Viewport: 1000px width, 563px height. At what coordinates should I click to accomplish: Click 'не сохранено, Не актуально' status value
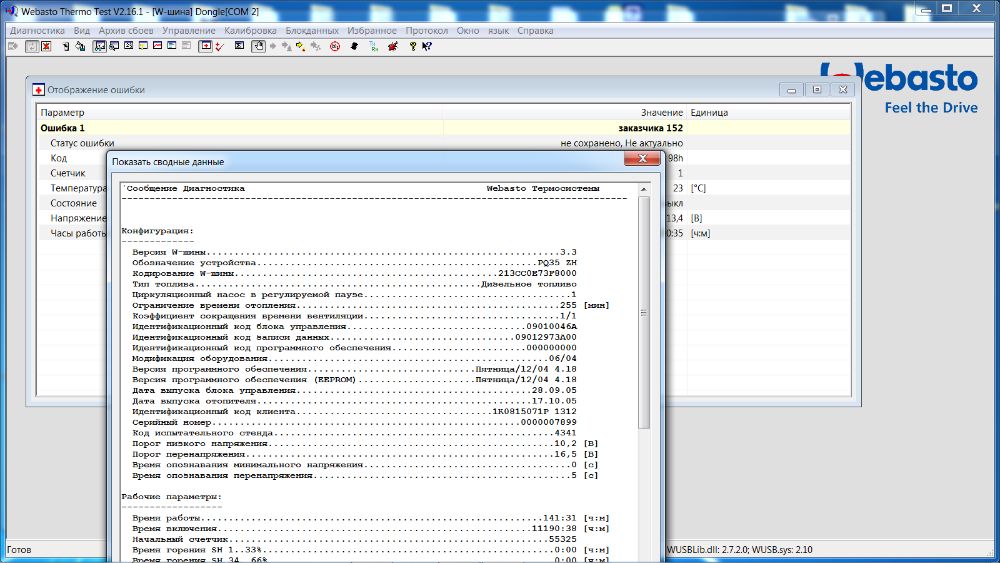click(x=622, y=143)
